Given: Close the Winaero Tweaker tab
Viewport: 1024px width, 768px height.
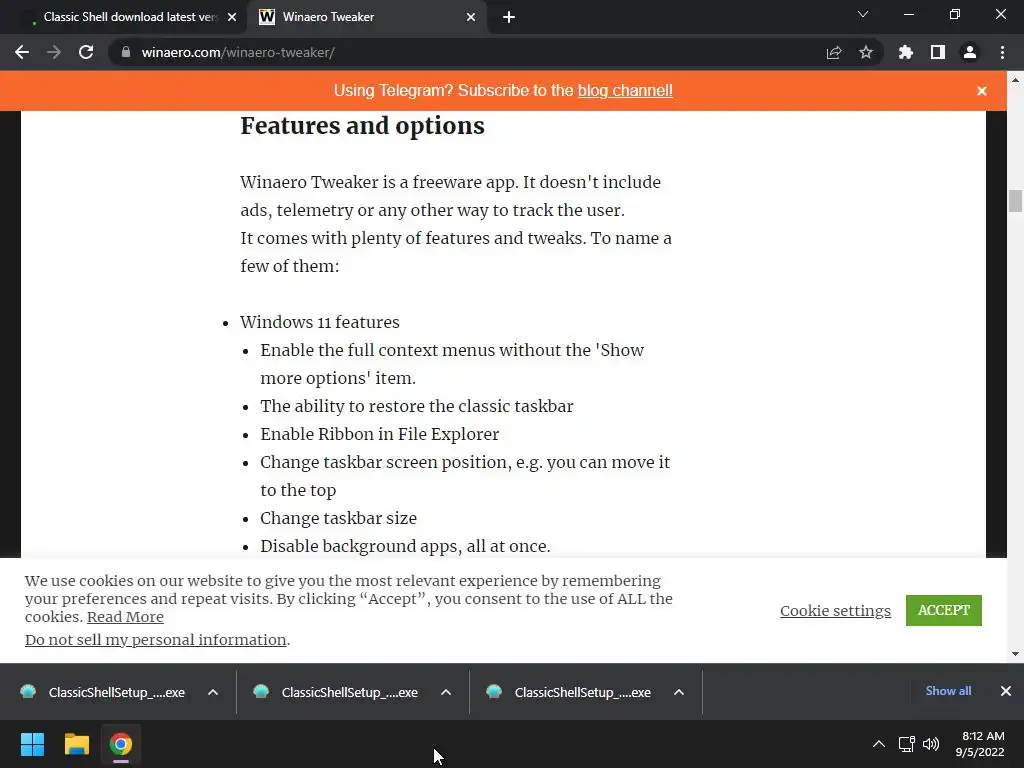Looking at the screenshot, I should (x=471, y=17).
